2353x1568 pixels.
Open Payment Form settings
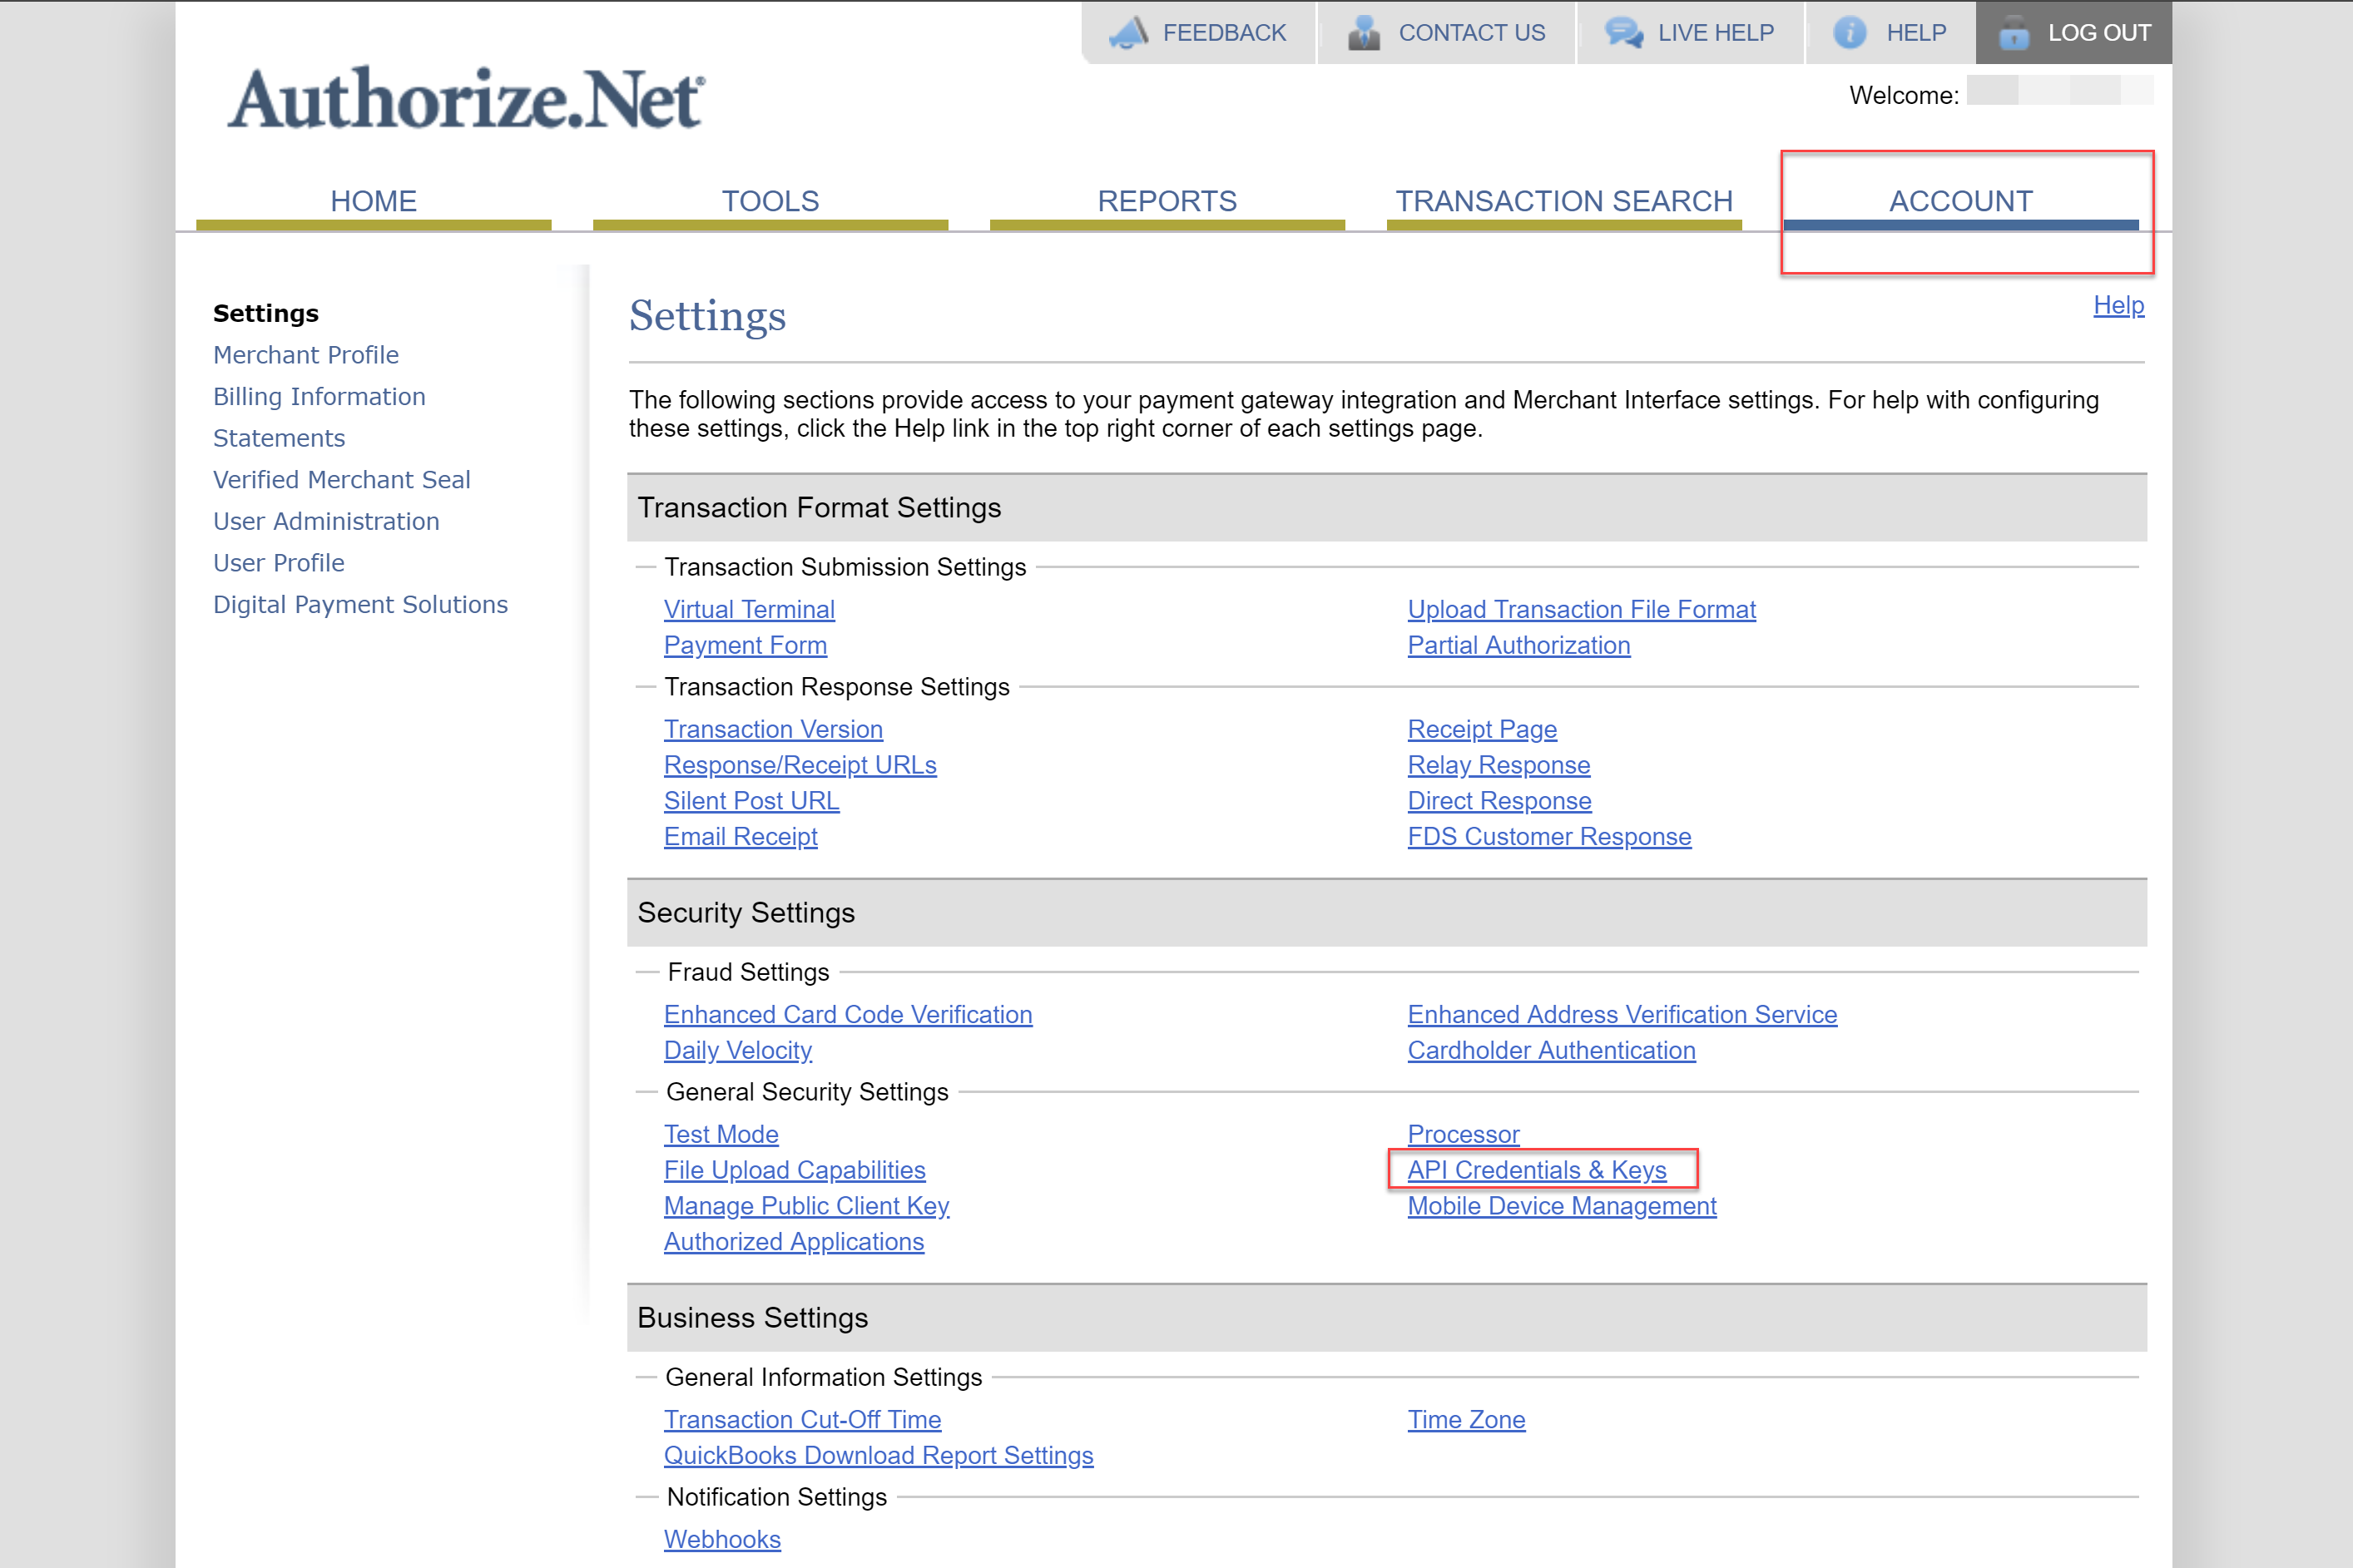click(x=745, y=645)
